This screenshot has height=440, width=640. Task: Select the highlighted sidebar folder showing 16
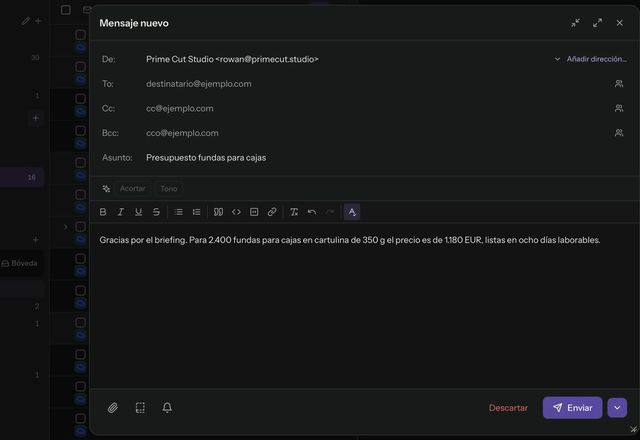(x=22, y=177)
